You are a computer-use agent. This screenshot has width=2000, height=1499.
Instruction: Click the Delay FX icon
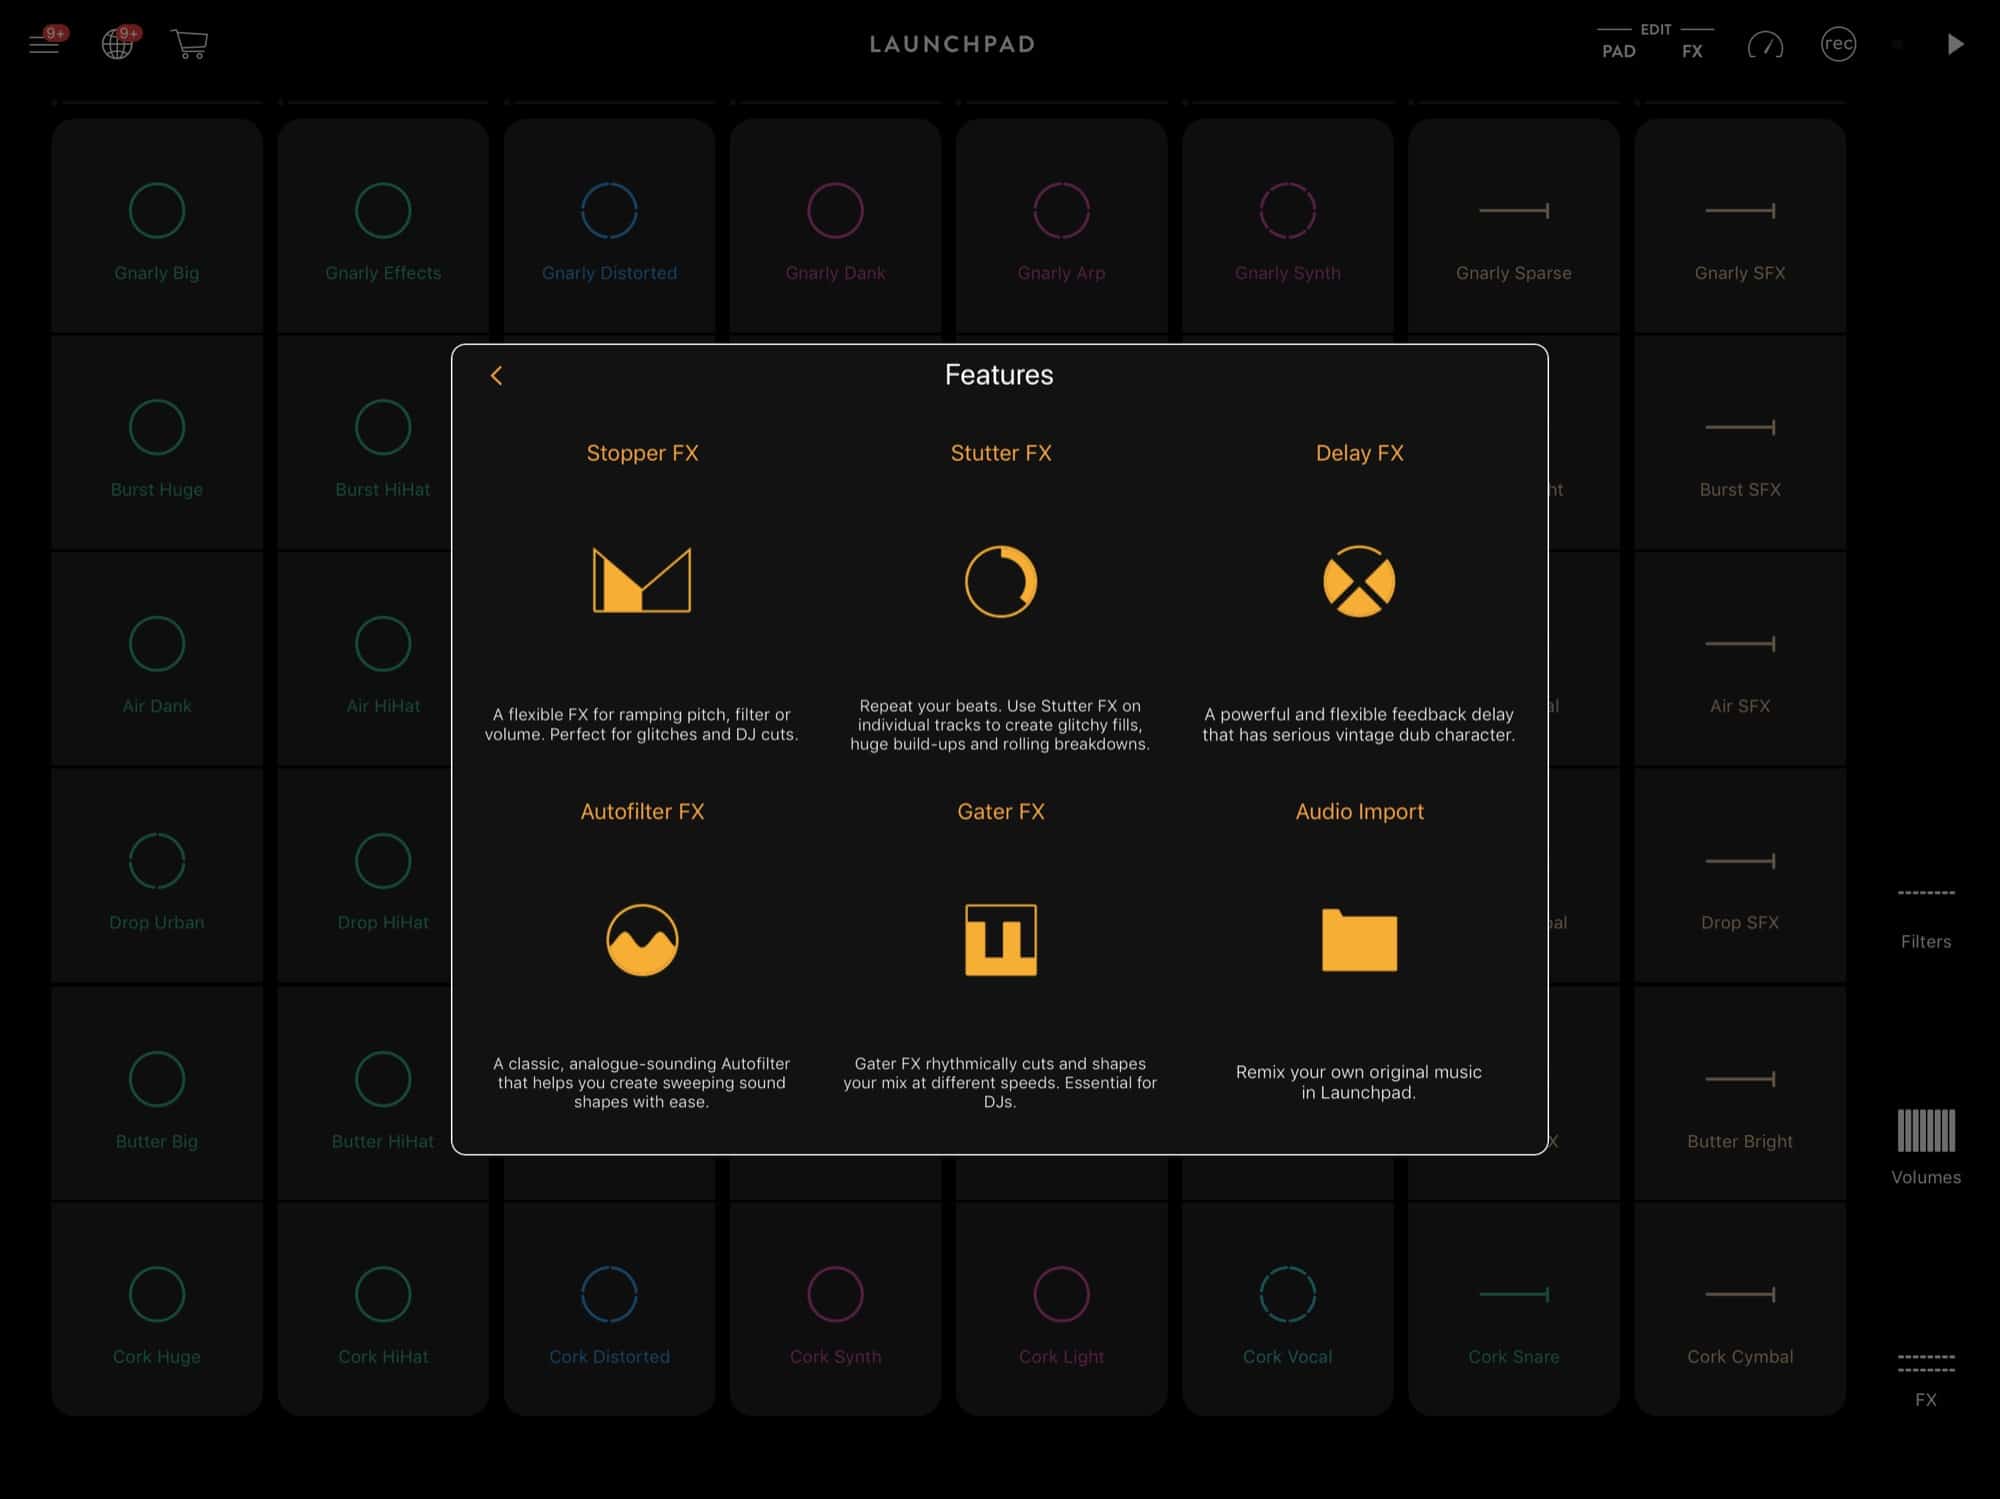coord(1357,583)
